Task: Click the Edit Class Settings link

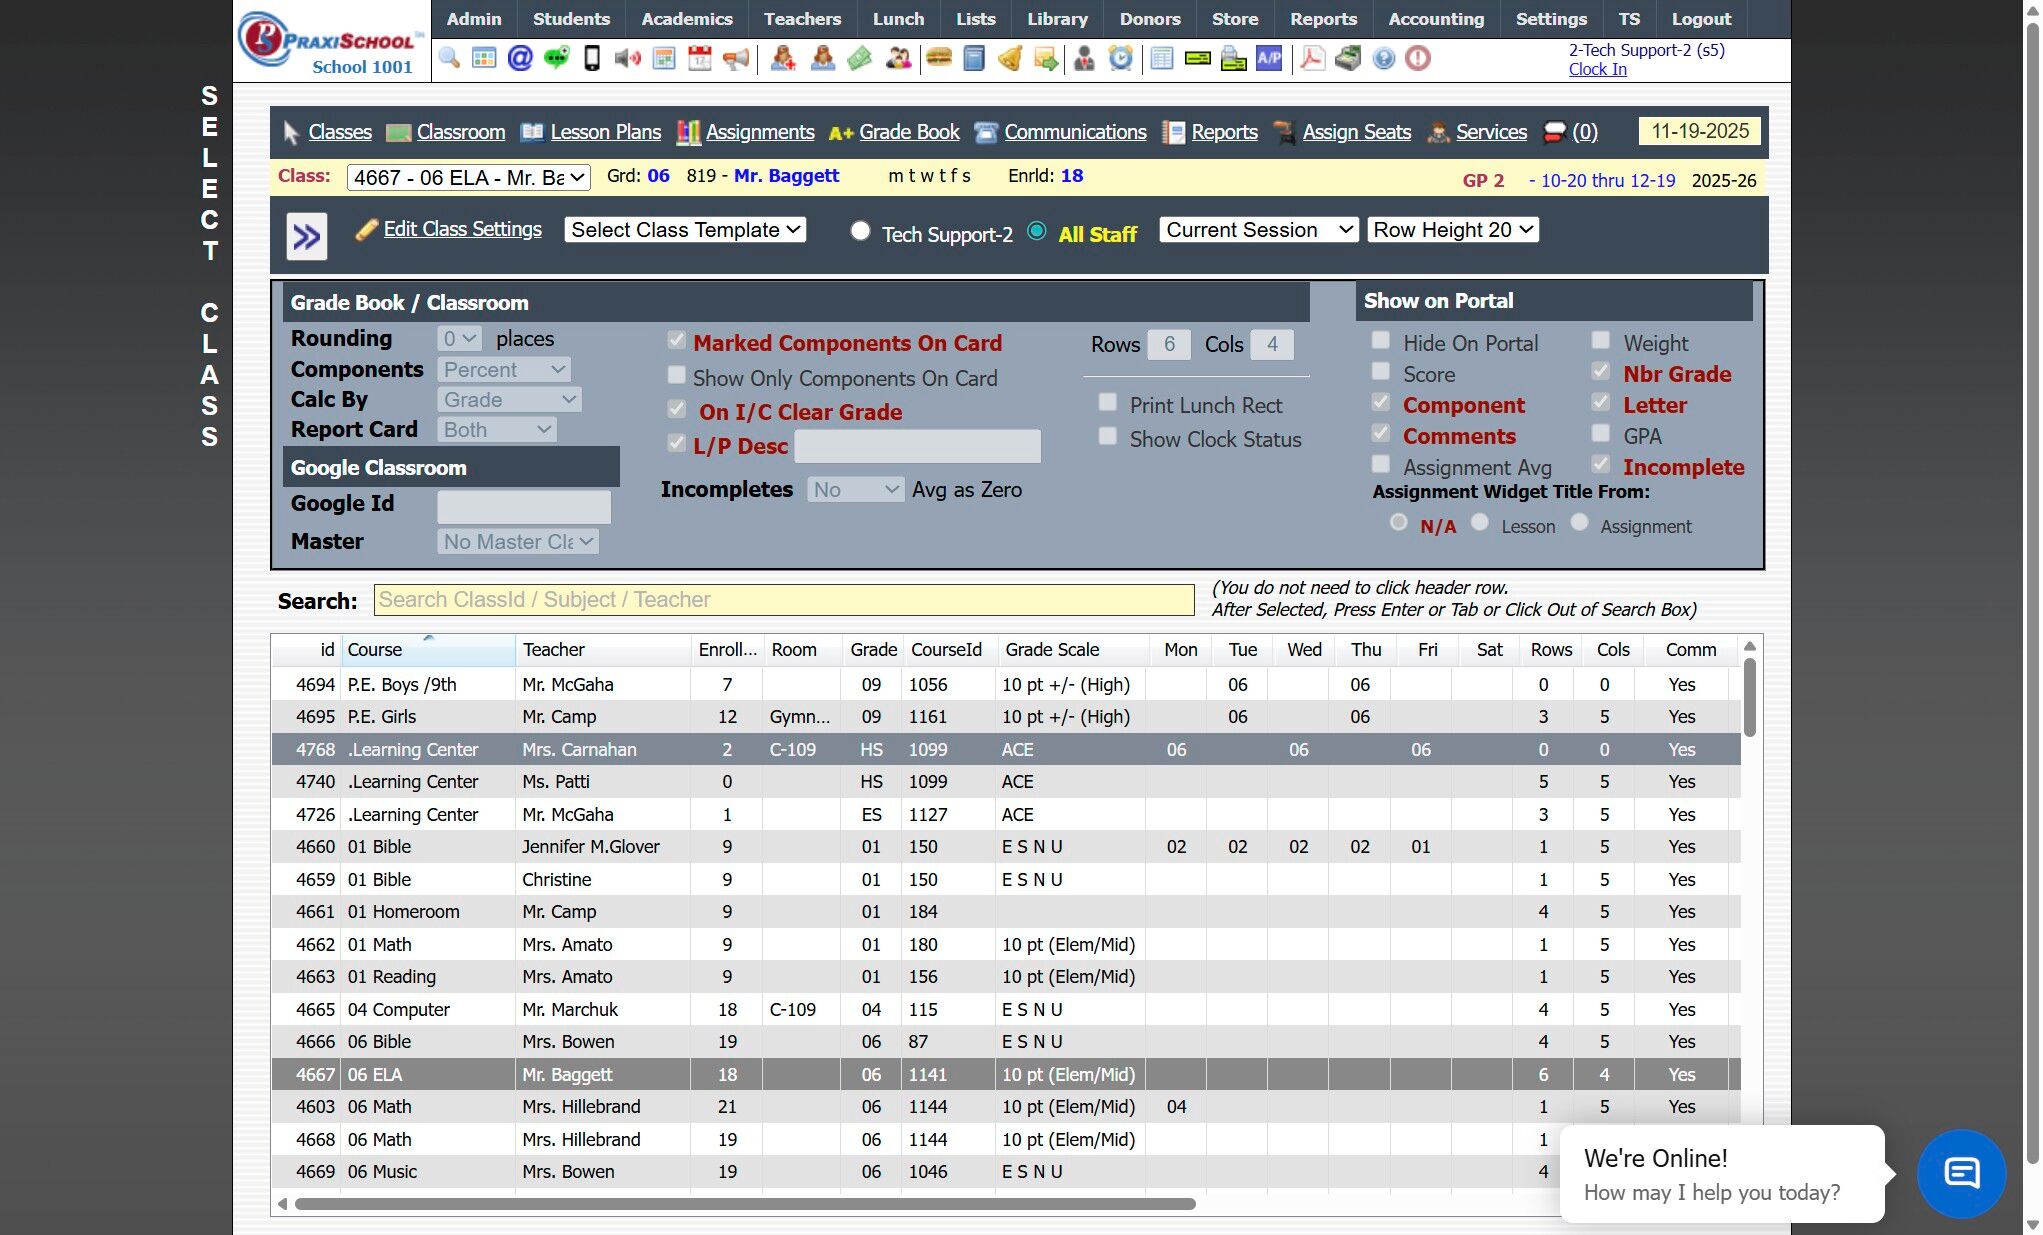Action: (462, 229)
